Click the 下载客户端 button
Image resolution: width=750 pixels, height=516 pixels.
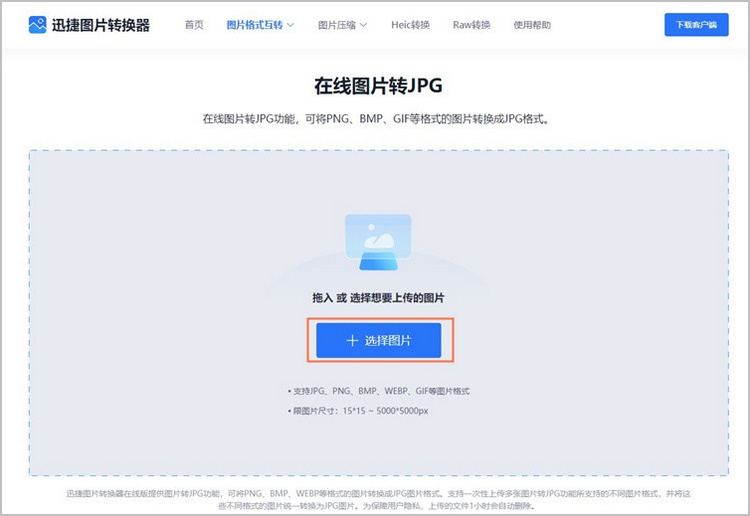tap(696, 25)
